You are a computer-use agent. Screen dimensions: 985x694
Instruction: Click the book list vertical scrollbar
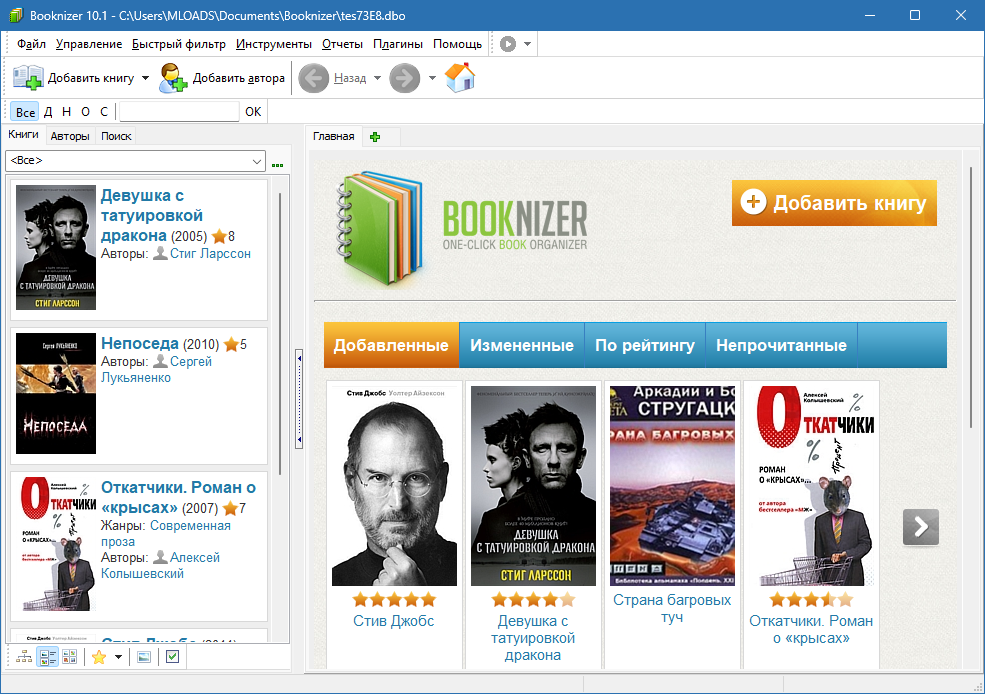coord(280,333)
